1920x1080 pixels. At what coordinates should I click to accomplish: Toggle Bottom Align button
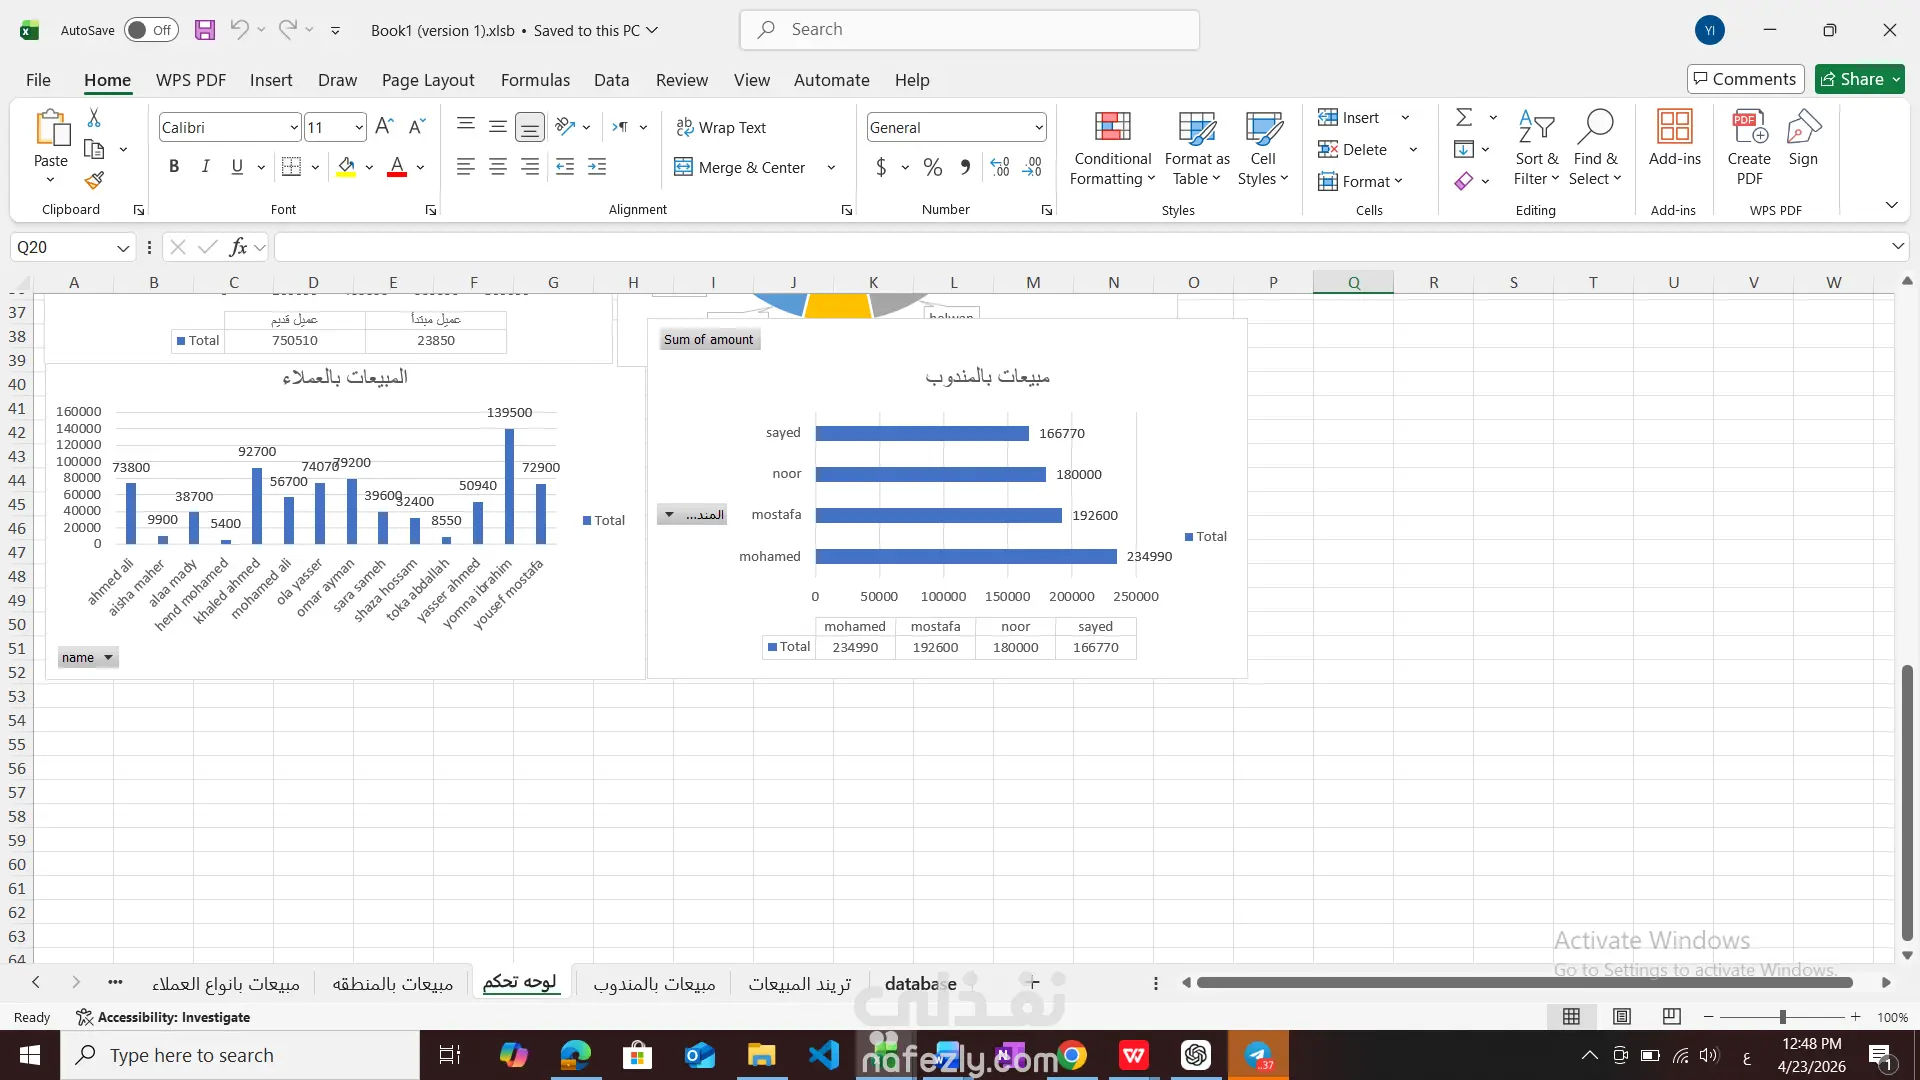pyautogui.click(x=530, y=127)
